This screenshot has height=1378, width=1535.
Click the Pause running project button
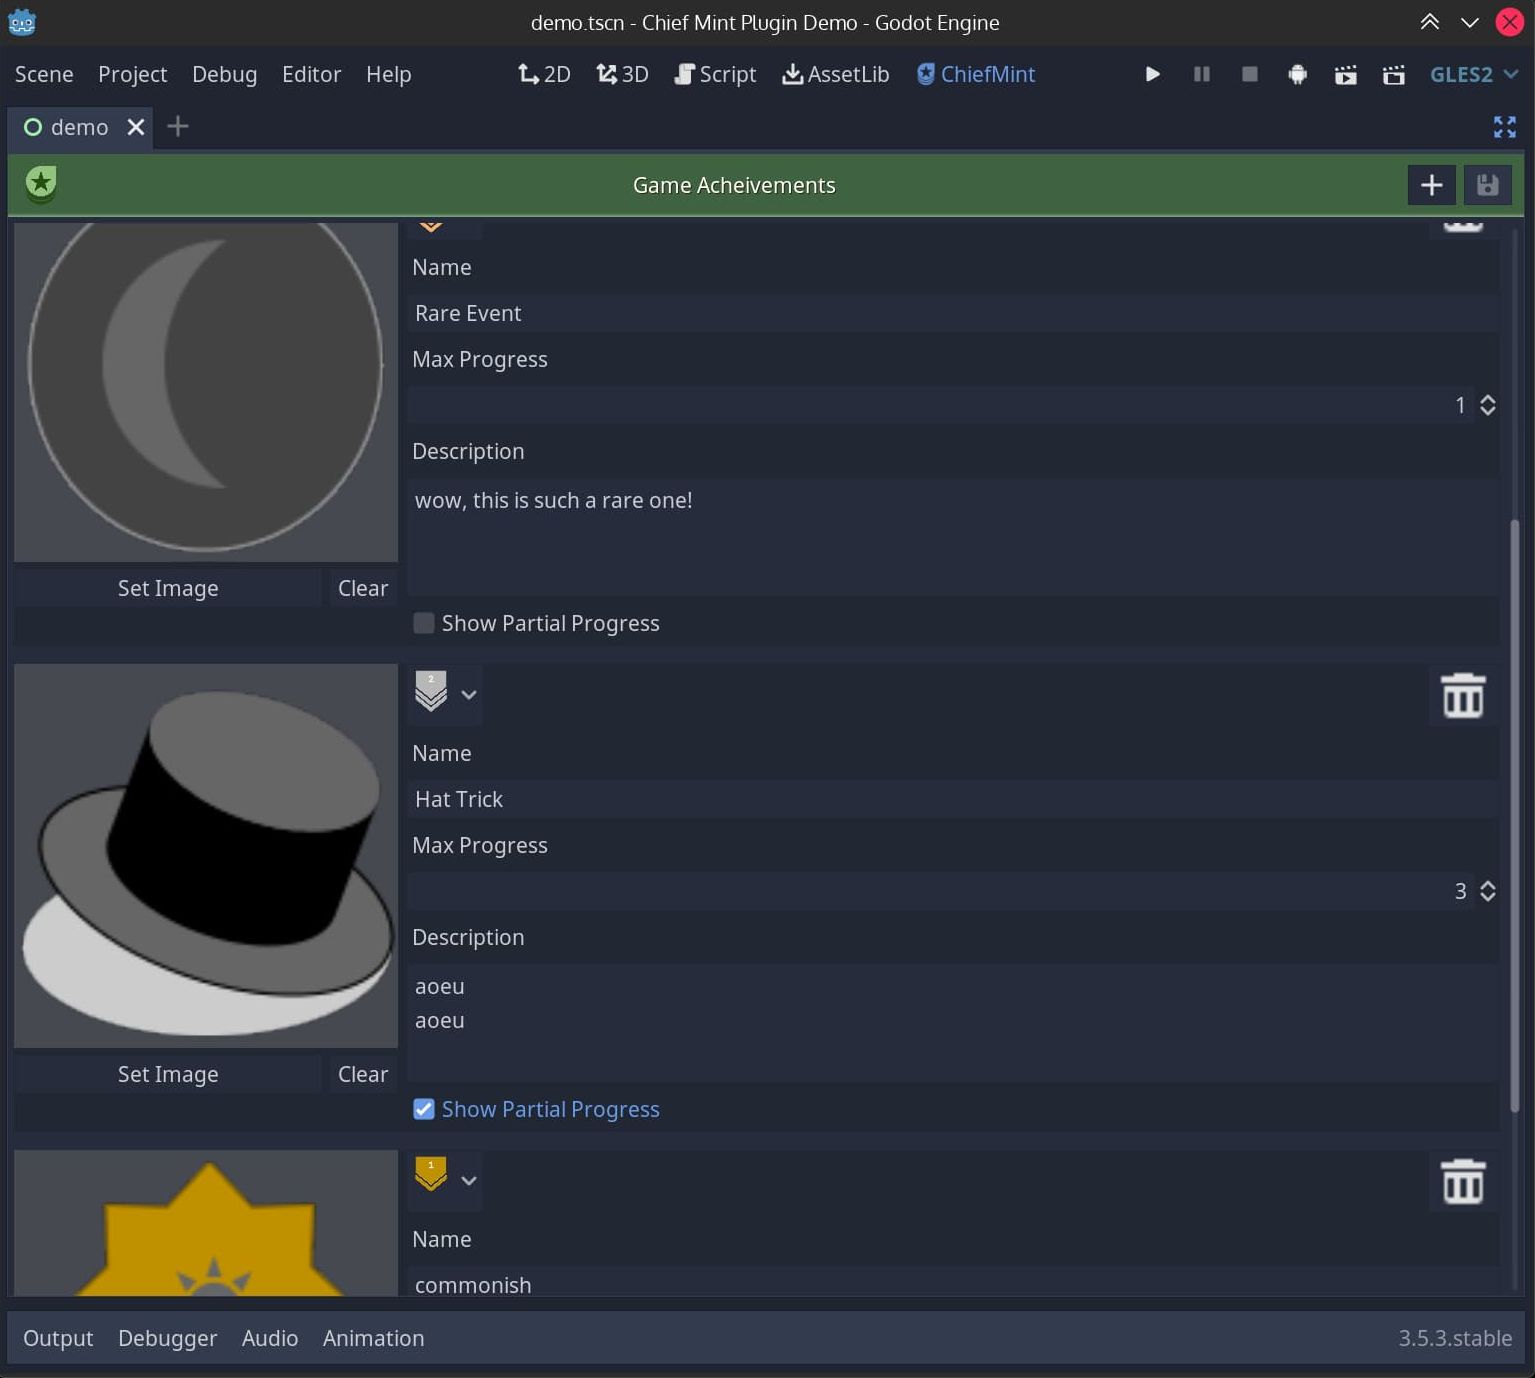pyautogui.click(x=1201, y=74)
